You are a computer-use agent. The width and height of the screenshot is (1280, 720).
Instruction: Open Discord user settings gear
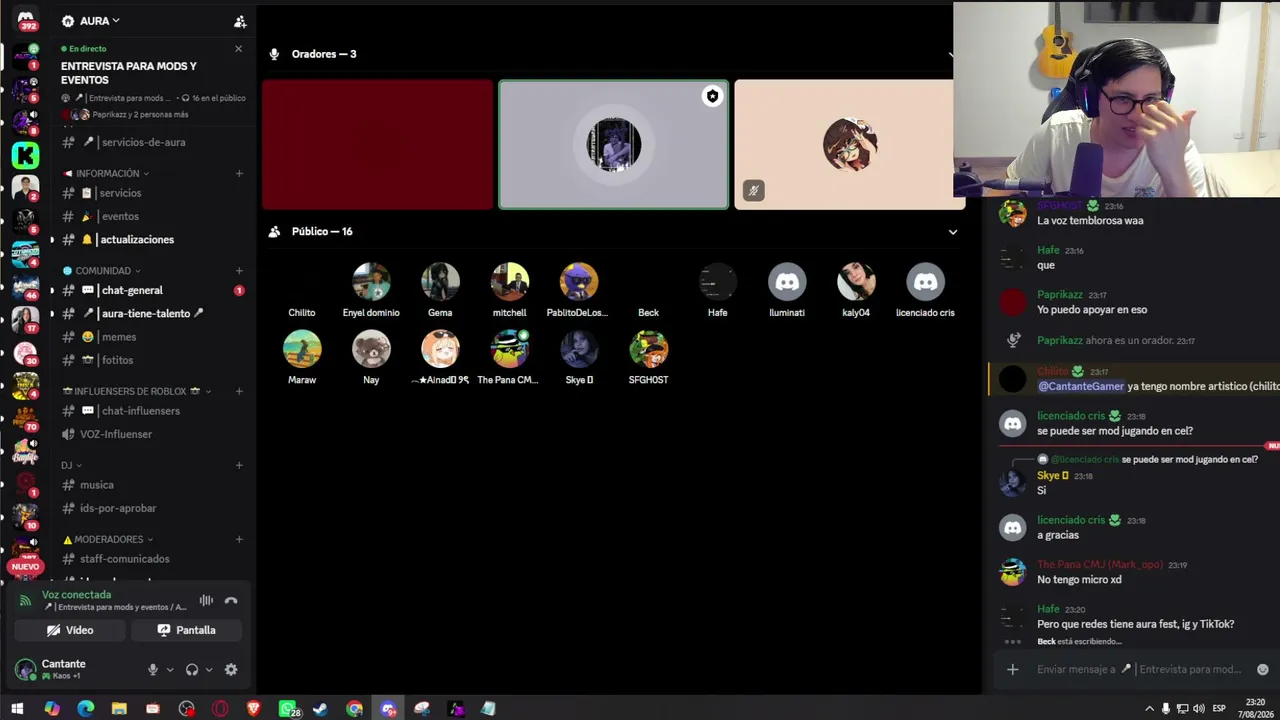click(x=231, y=670)
